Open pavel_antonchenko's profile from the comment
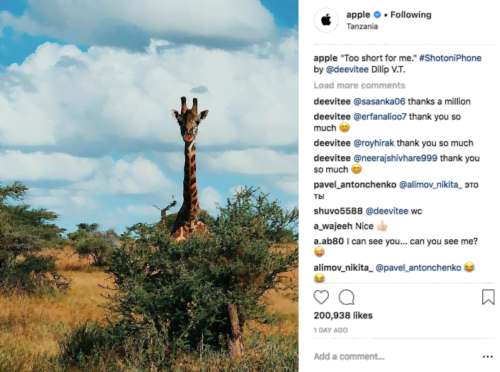This screenshot has height=372, width=500. (355, 185)
